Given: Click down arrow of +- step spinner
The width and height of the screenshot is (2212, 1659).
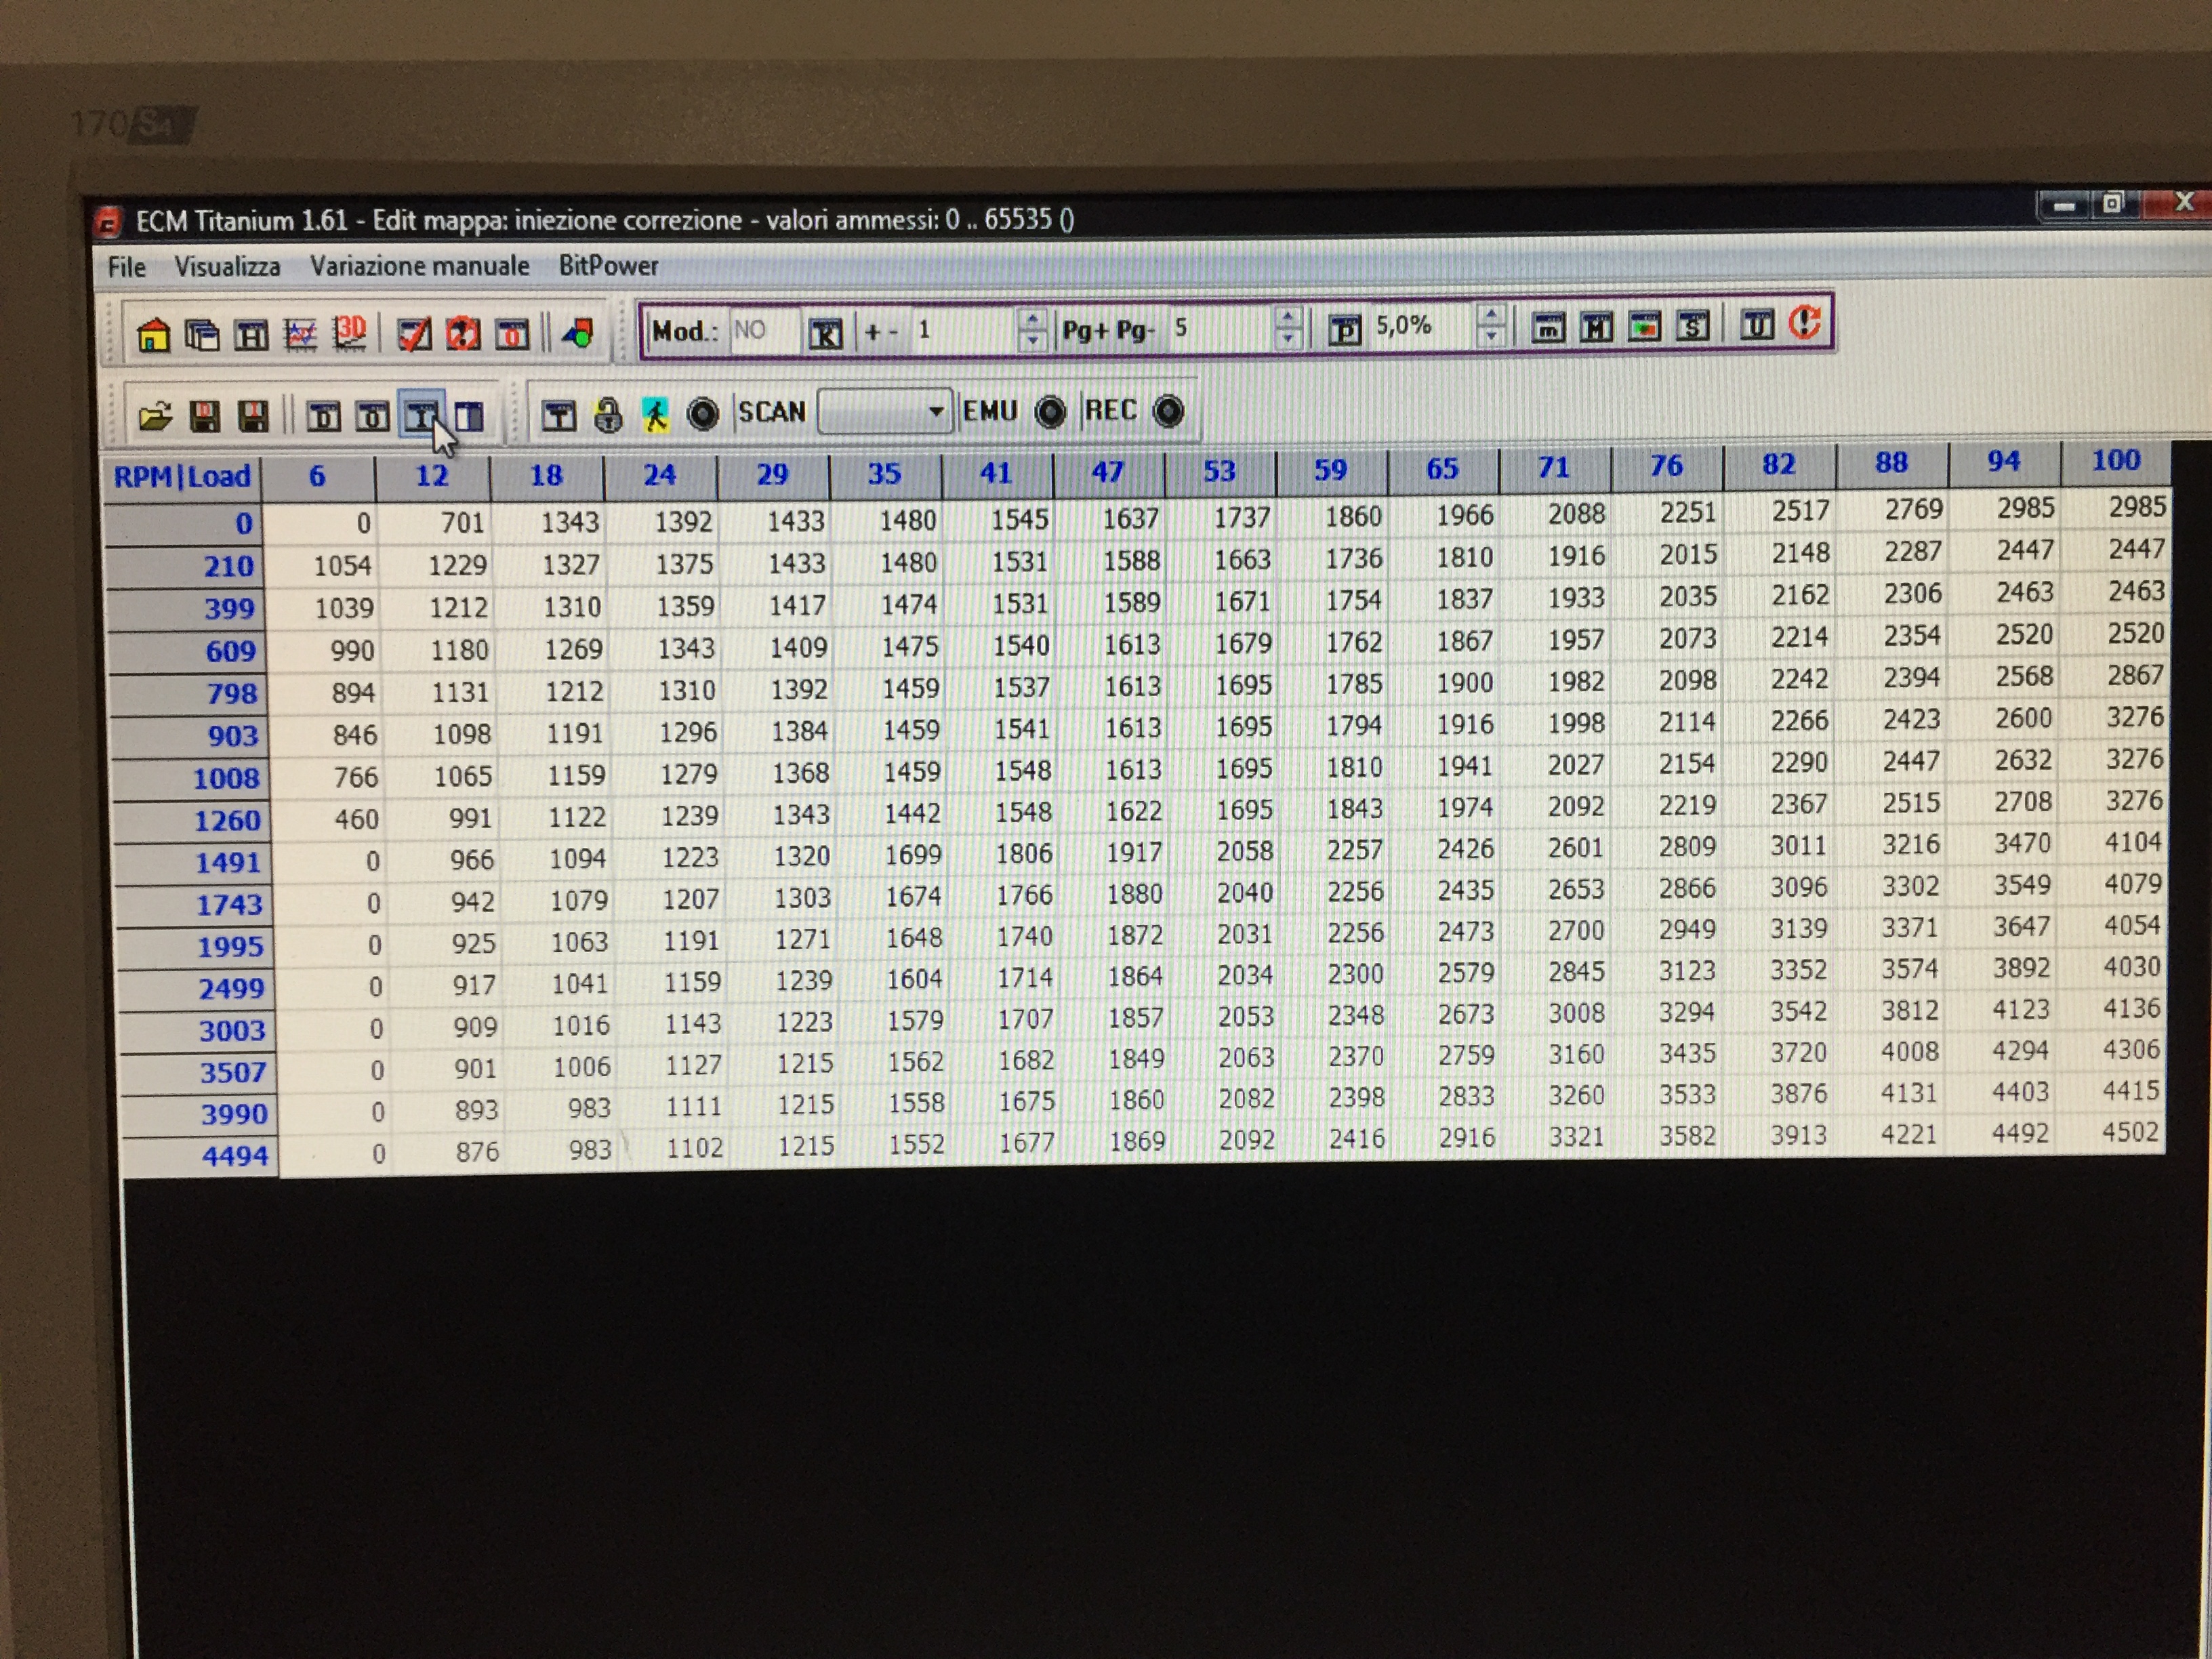Looking at the screenshot, I should point(1032,340).
